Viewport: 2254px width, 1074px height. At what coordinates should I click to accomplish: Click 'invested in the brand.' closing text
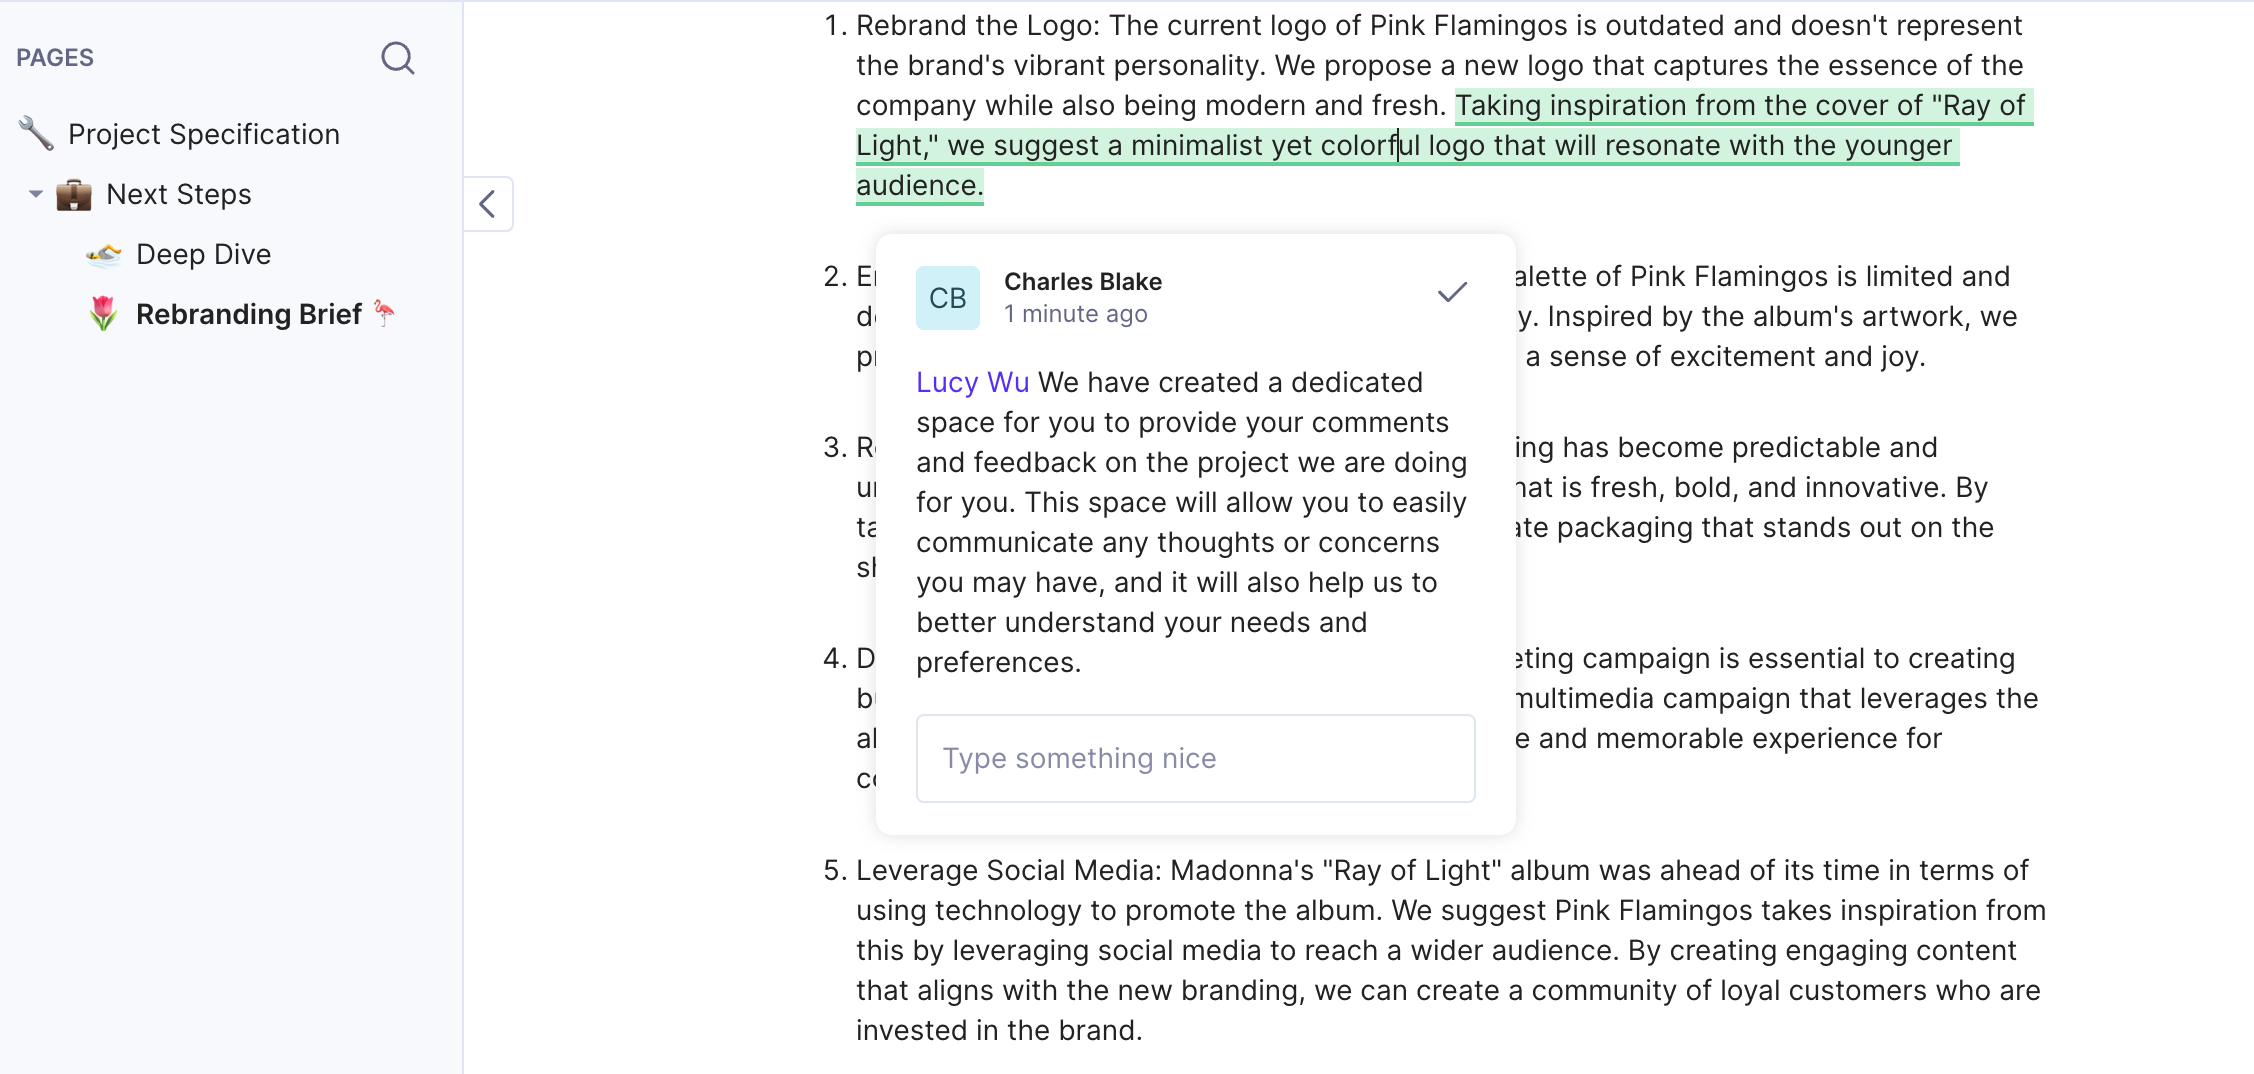click(x=999, y=1030)
